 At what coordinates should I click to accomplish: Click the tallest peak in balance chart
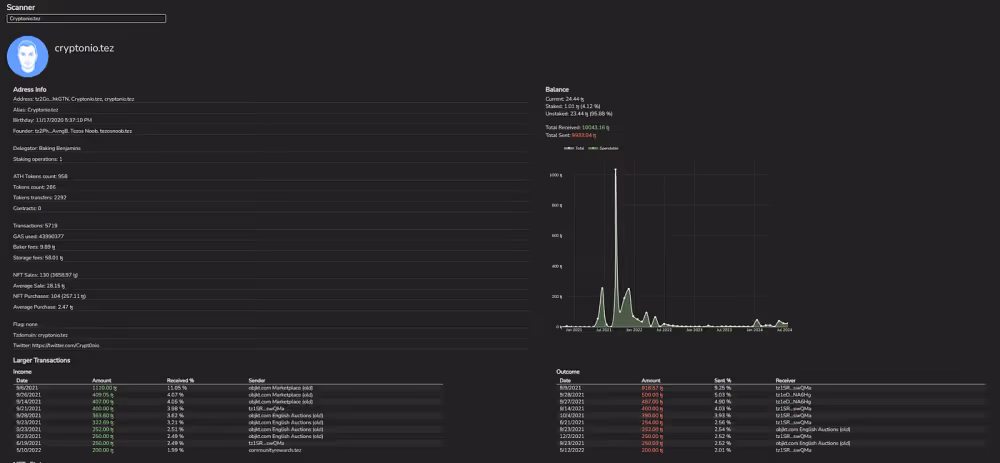[x=616, y=172]
